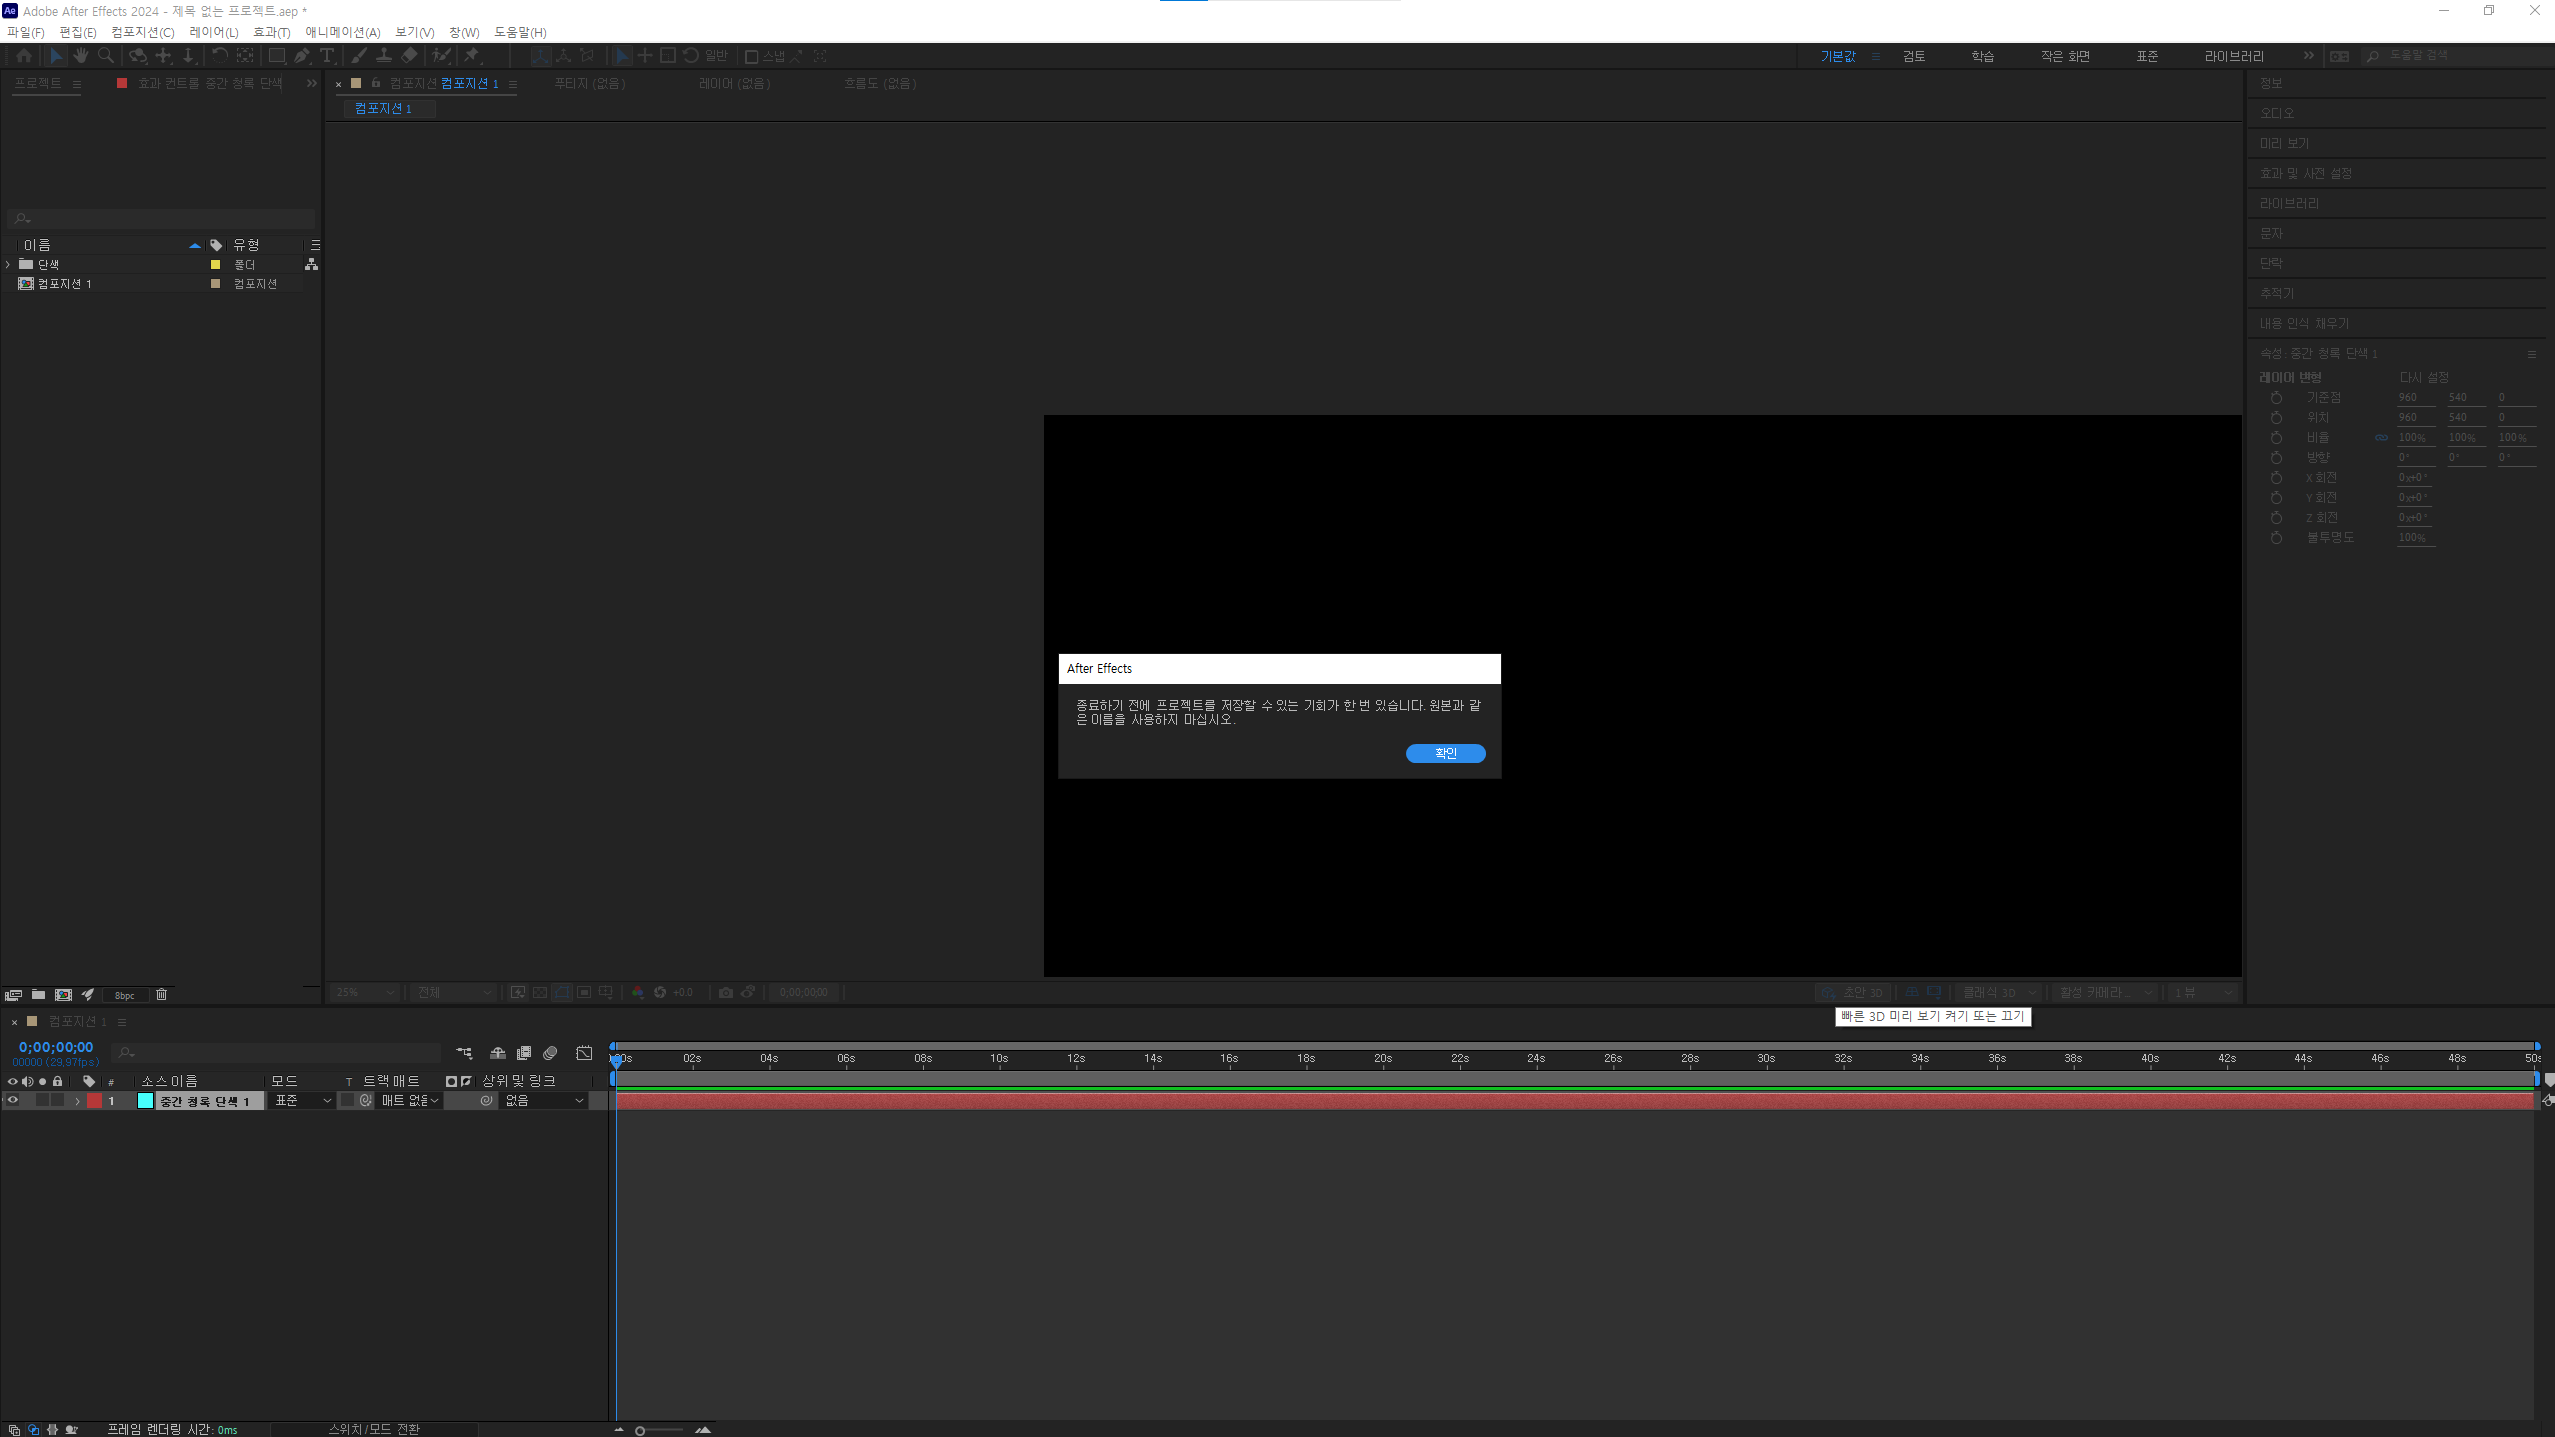Expand the 단색 folder in the Project panel

pos(9,264)
